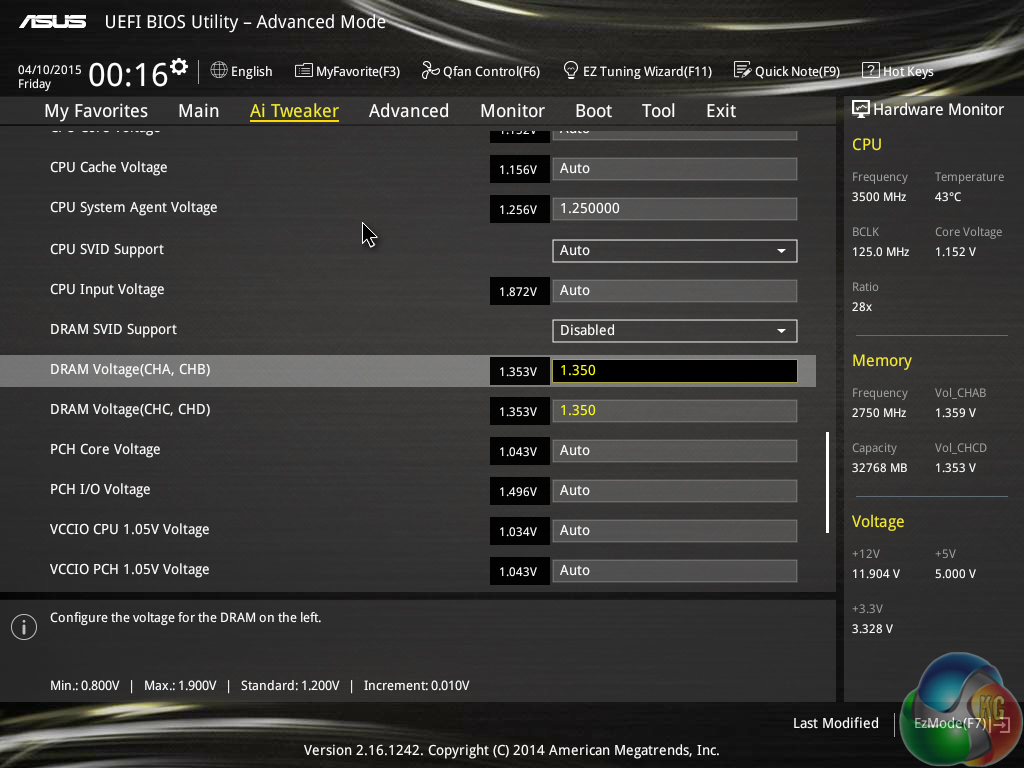The image size is (1024, 768).
Task: Open date and time settings gear
Action: (x=179, y=67)
